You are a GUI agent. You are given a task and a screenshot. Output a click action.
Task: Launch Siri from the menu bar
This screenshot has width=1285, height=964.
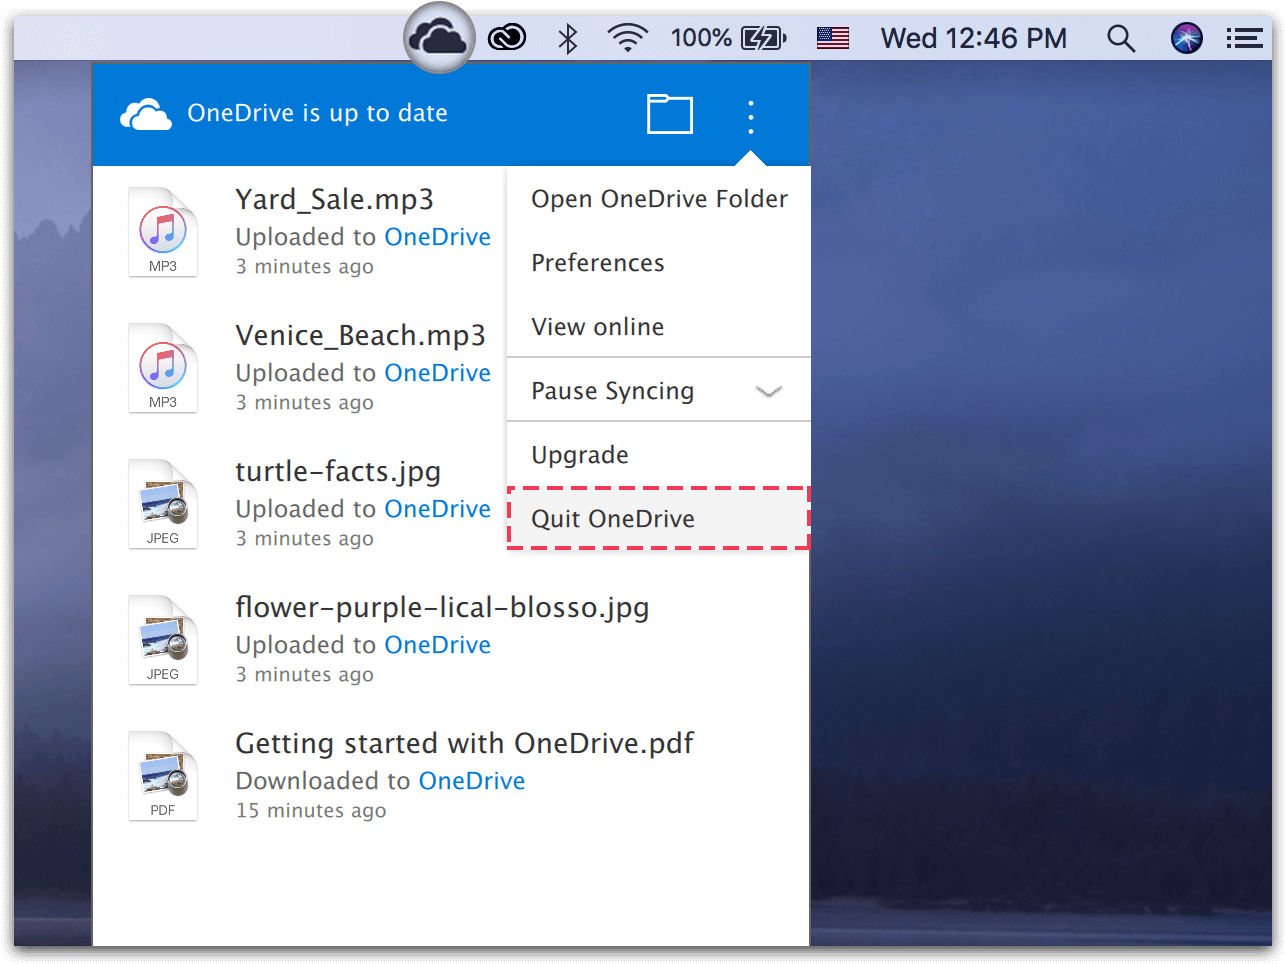tap(1187, 38)
